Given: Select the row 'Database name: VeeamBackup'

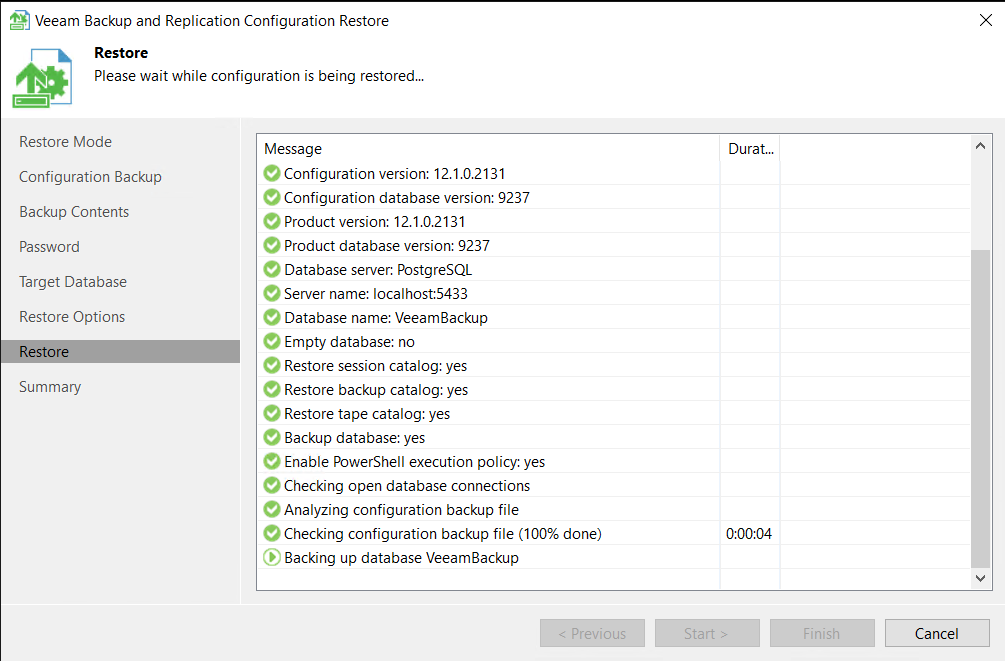Looking at the screenshot, I should click(614, 317).
